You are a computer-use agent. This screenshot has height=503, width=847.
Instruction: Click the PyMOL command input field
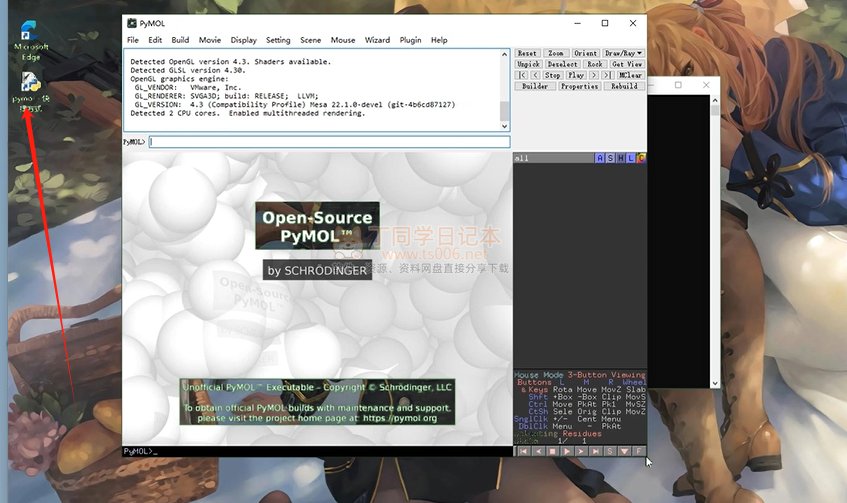tap(329, 142)
